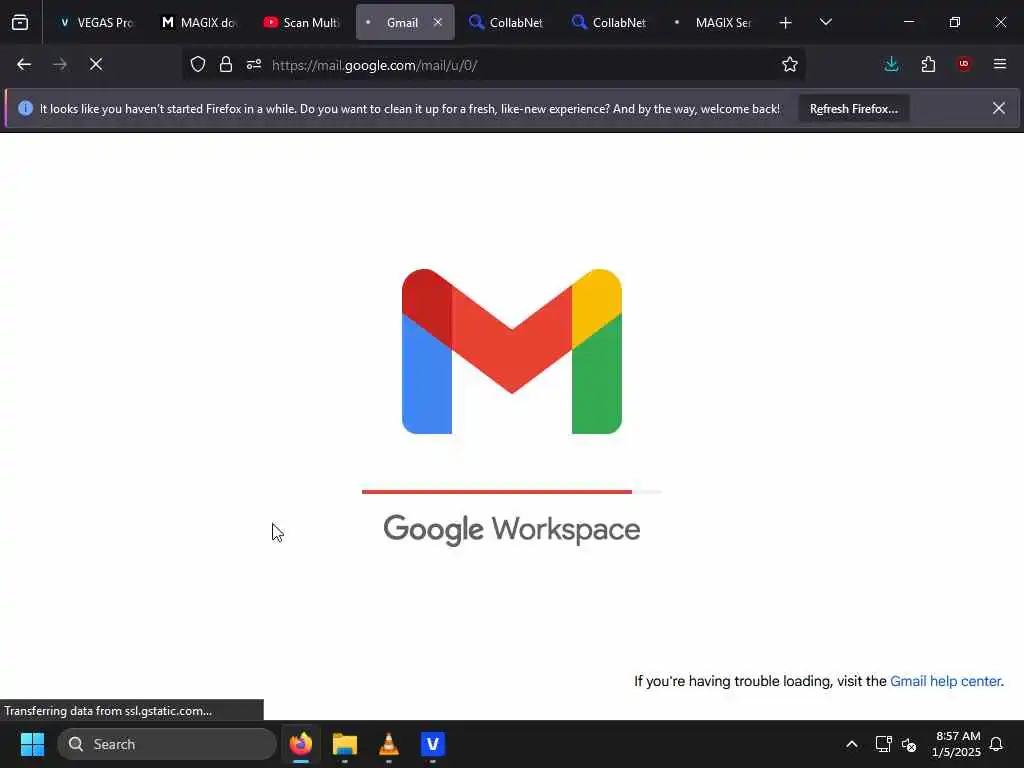1024x768 pixels.
Task: Close the Gmail tab
Action: click(x=438, y=22)
